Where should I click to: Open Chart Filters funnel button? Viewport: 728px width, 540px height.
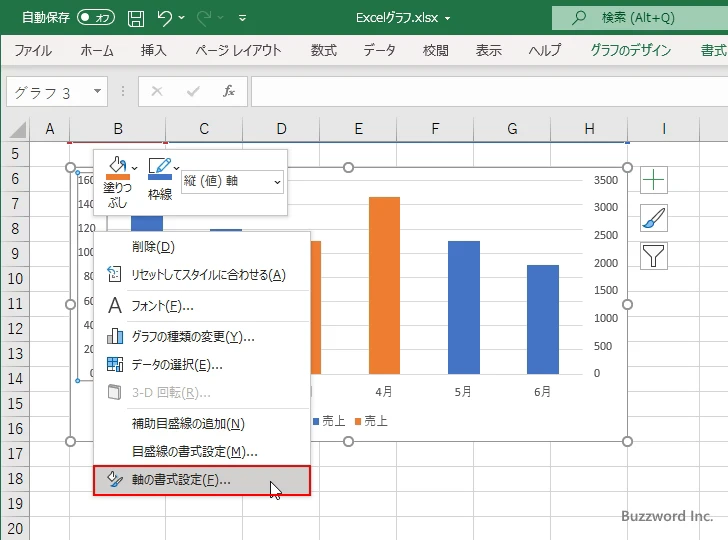pos(654,256)
